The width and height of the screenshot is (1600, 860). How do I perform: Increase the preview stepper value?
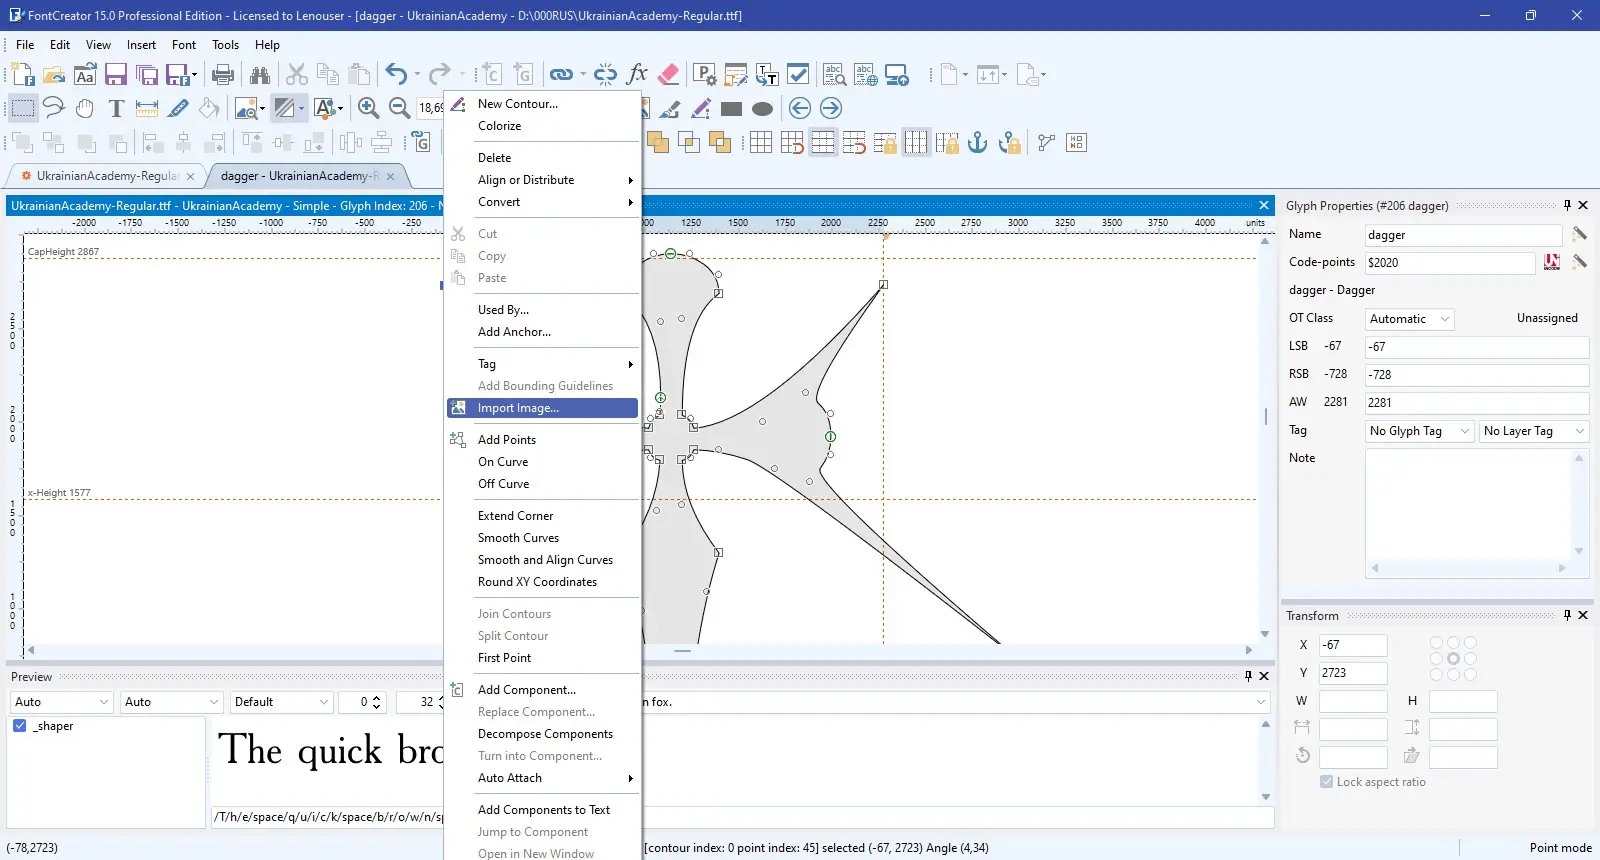376,697
